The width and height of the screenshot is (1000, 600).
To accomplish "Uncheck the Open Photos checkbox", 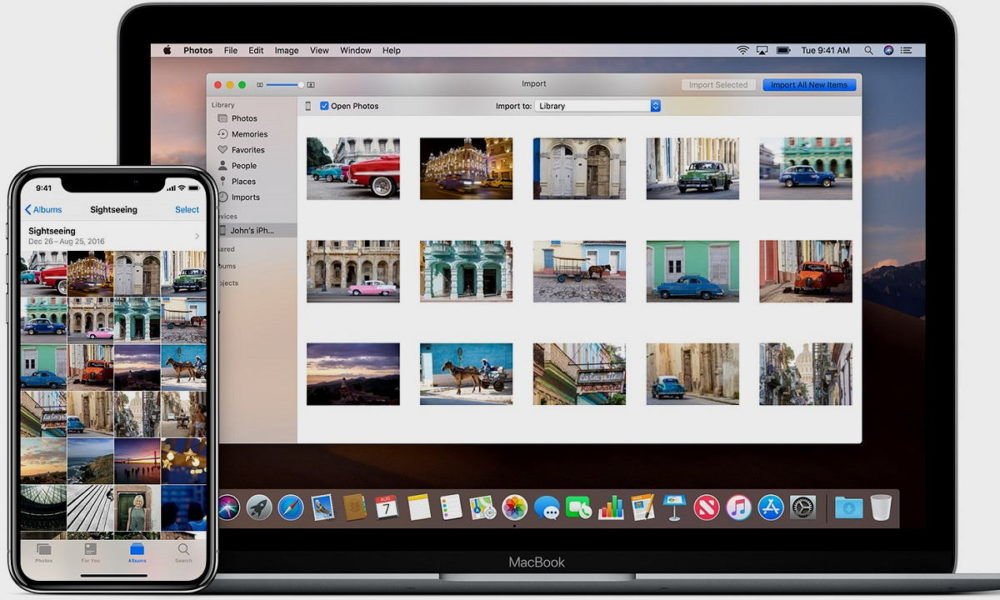I will click(324, 106).
